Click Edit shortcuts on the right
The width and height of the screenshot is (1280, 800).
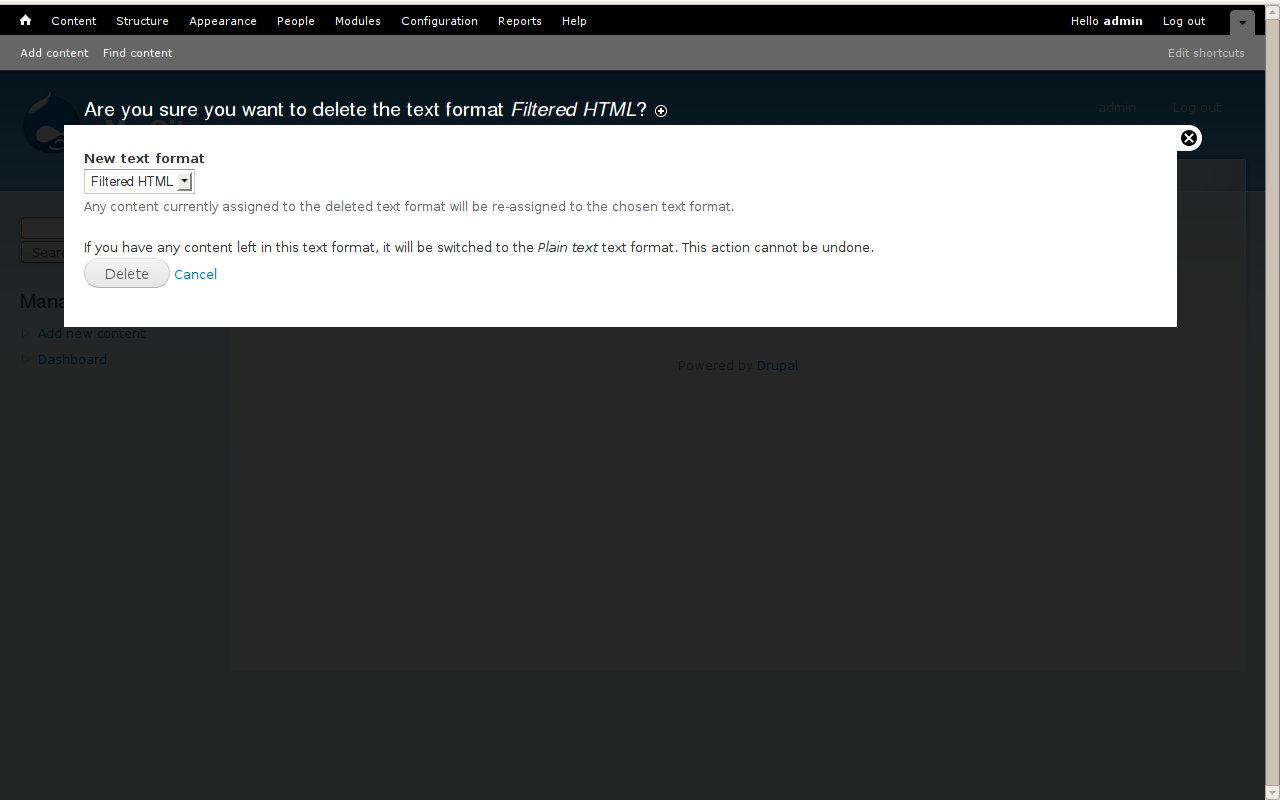[x=1206, y=53]
